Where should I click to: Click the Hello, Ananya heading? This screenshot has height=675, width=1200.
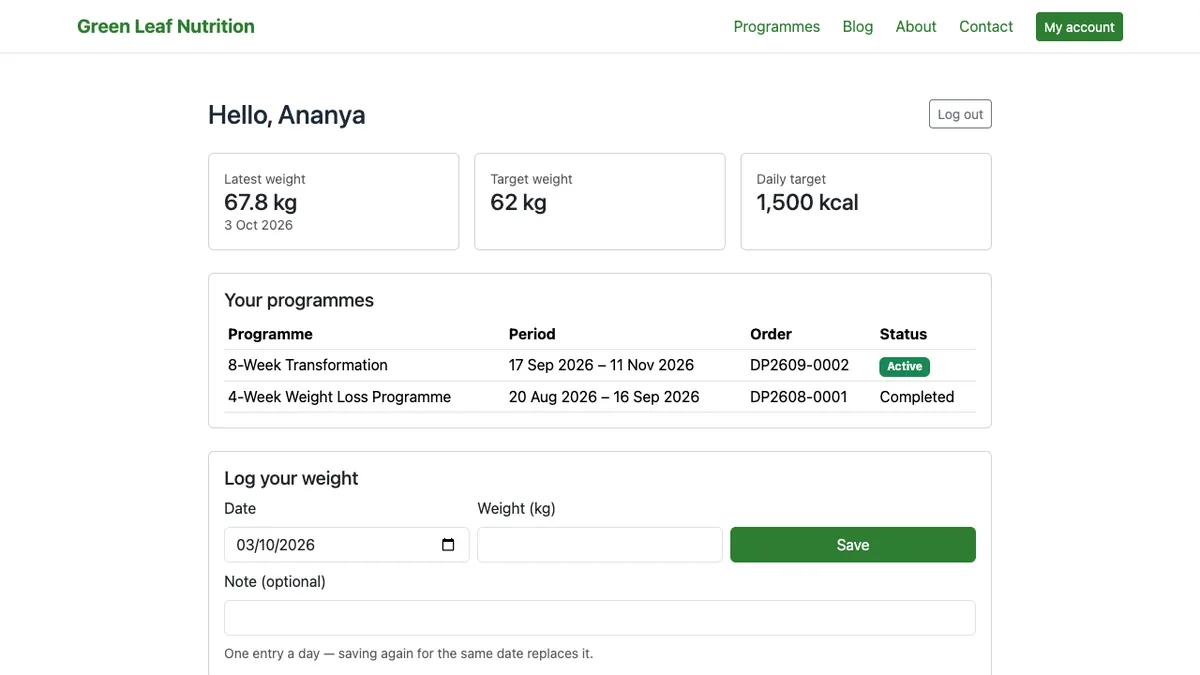[x=287, y=115]
